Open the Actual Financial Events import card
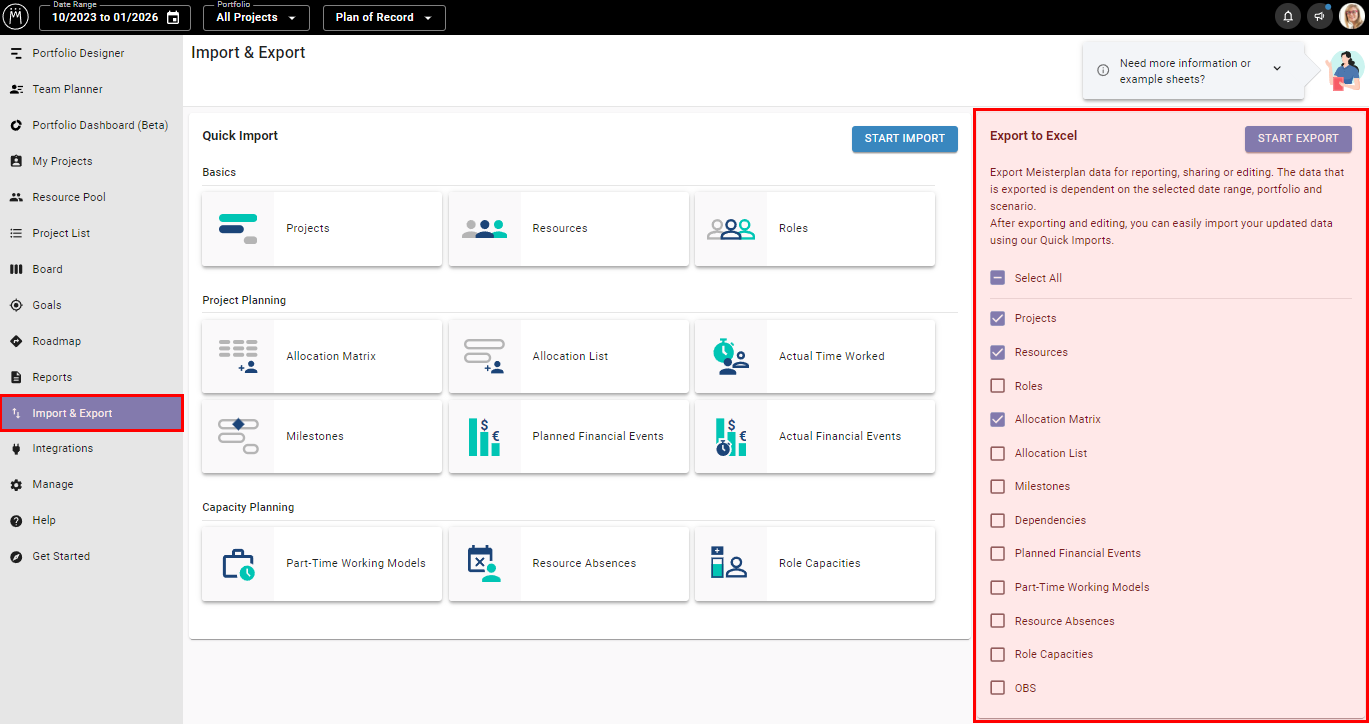The width and height of the screenshot is (1369, 724). click(815, 436)
